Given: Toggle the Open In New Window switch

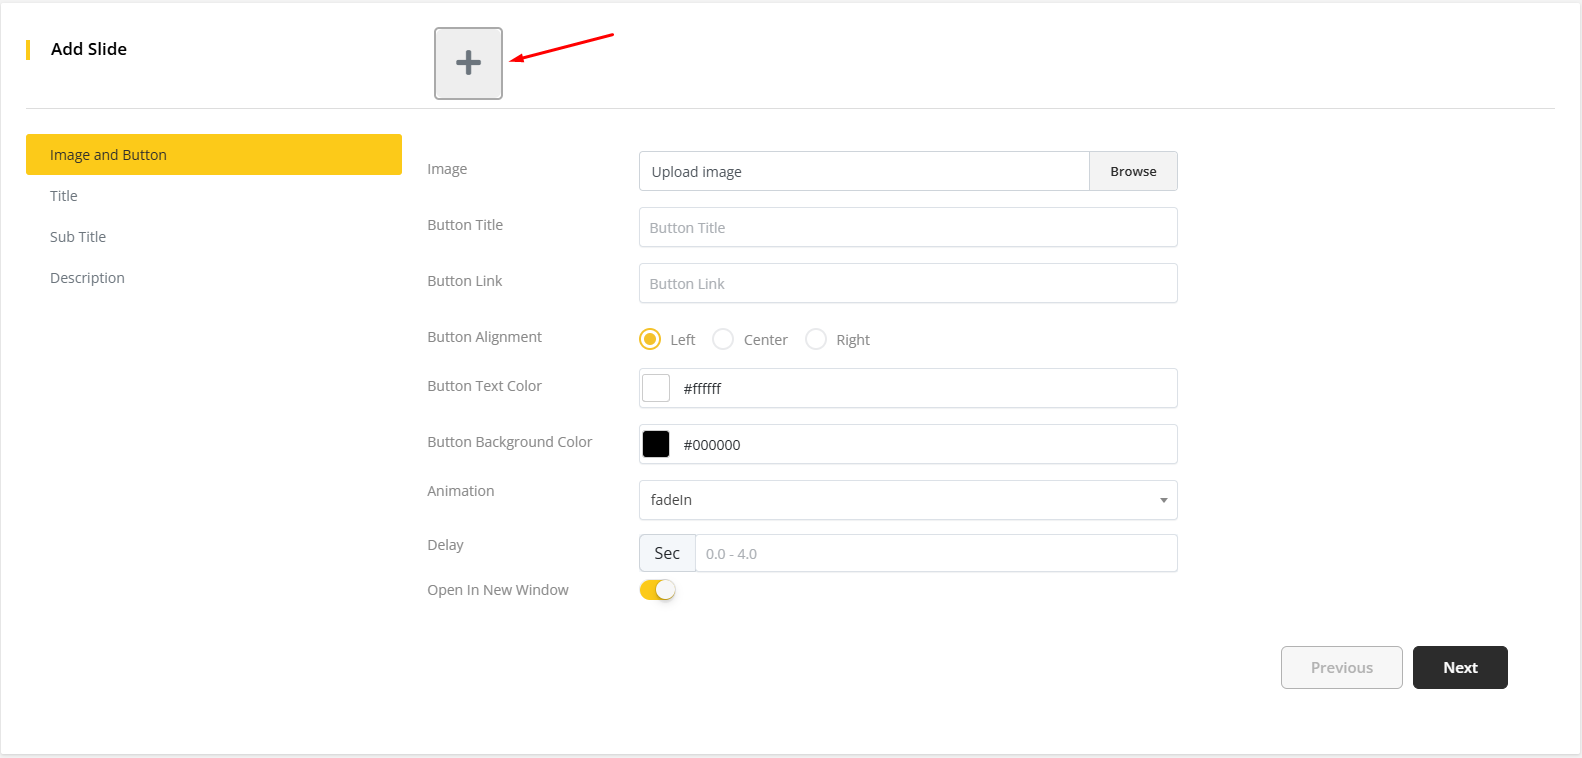Looking at the screenshot, I should [658, 590].
